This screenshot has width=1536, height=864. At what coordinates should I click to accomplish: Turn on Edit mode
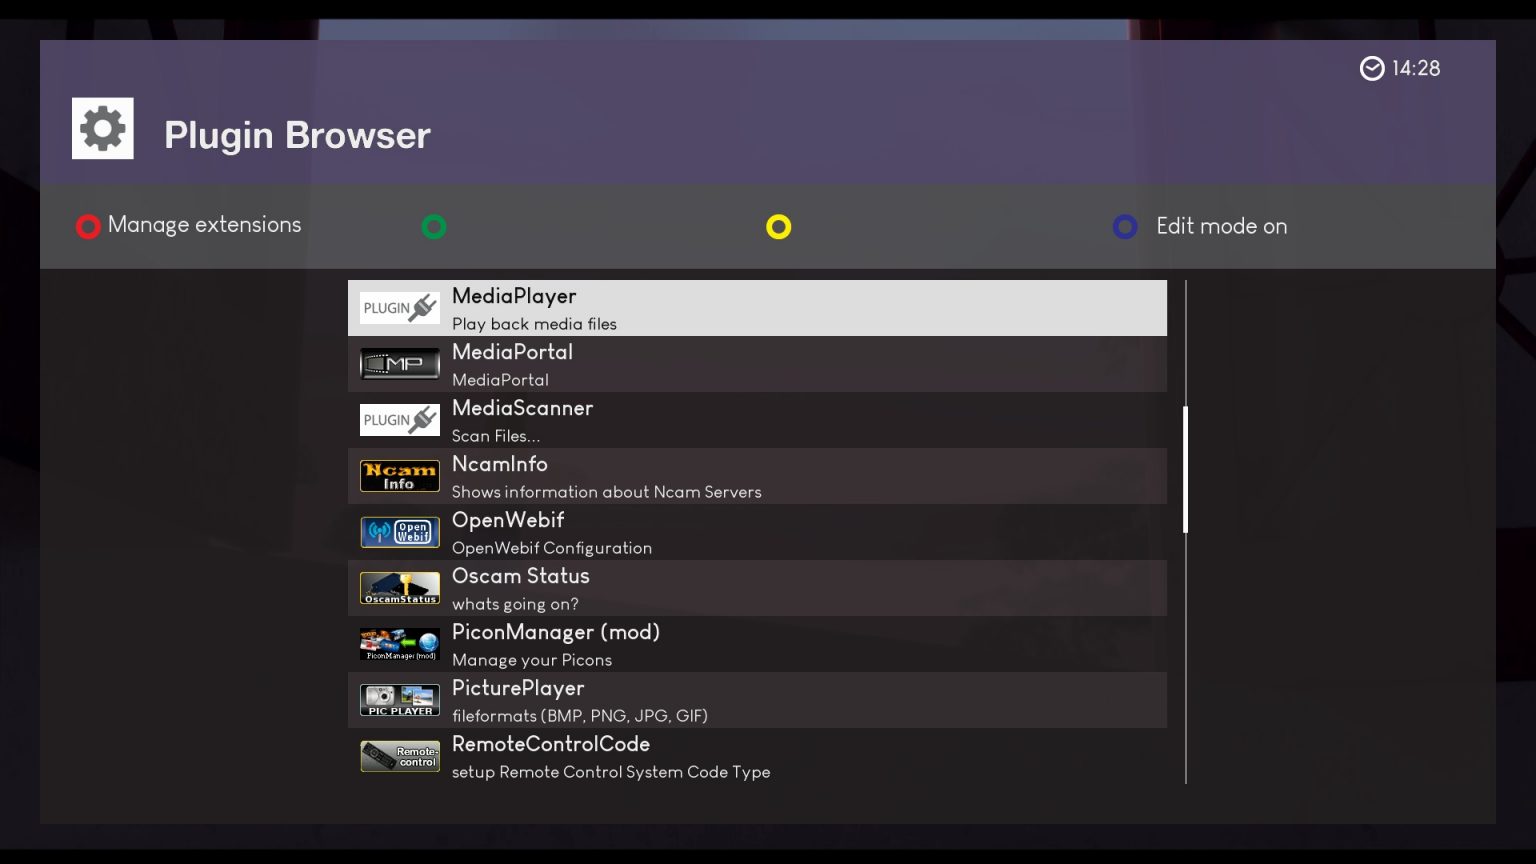[x=1221, y=226]
